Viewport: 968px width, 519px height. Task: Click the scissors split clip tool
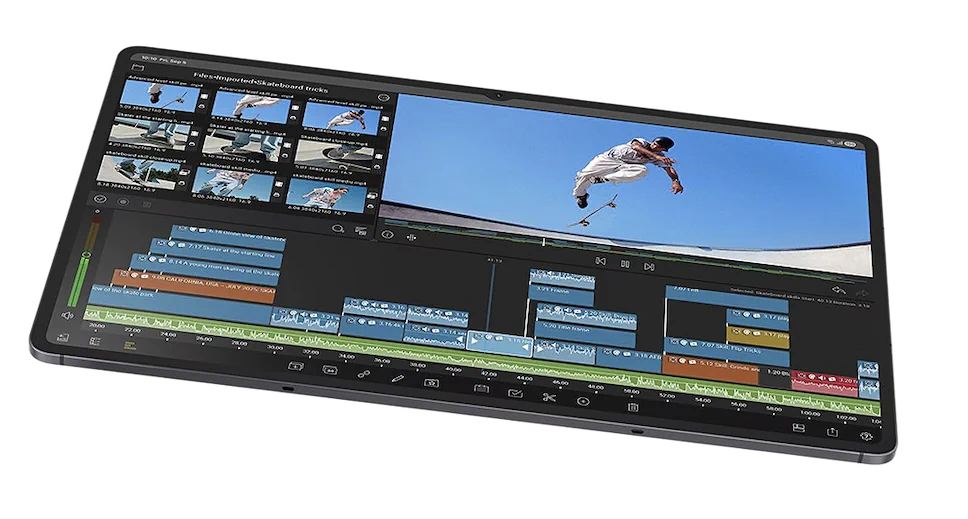(x=548, y=398)
